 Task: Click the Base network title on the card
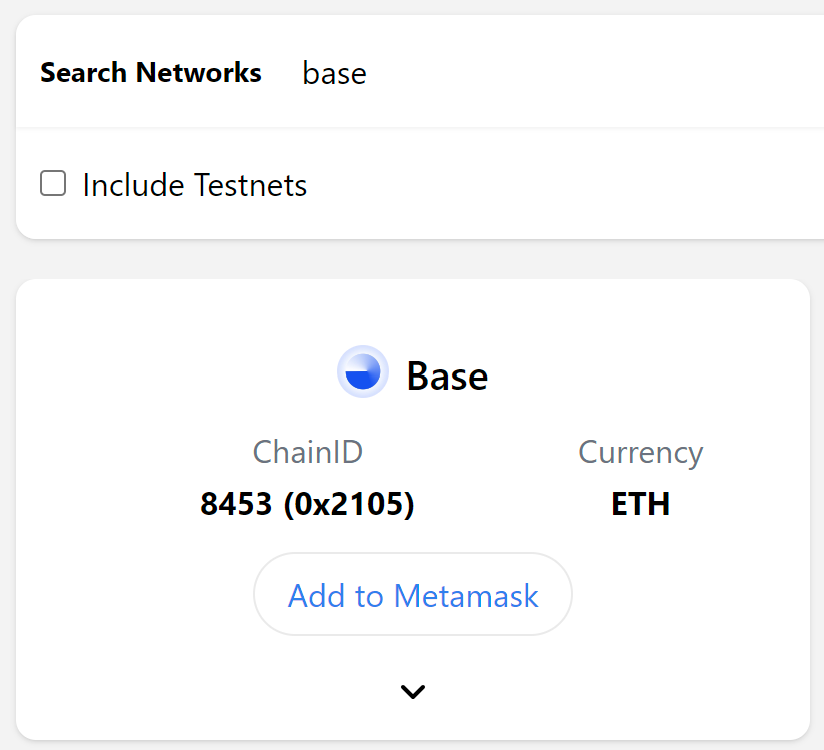pos(447,375)
